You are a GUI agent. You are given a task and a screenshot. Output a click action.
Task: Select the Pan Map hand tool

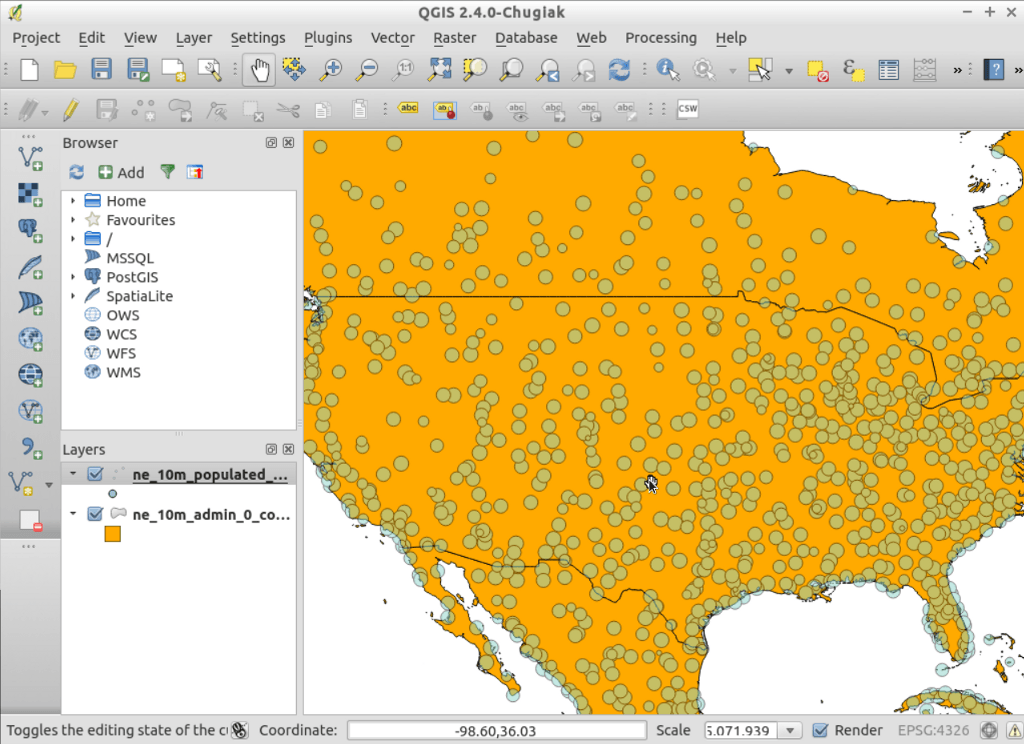[x=260, y=70]
